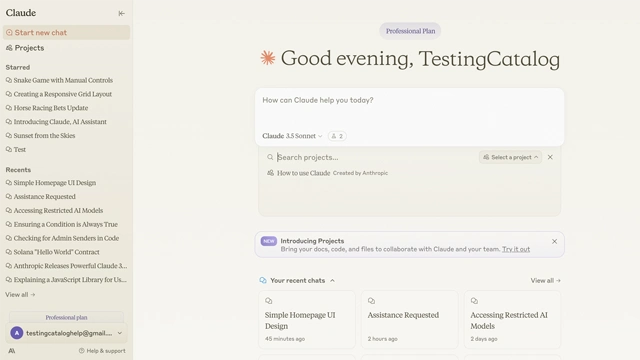Click the 2 hours ago timestamp
Viewport: 640px width, 360px height.
tap(382, 339)
